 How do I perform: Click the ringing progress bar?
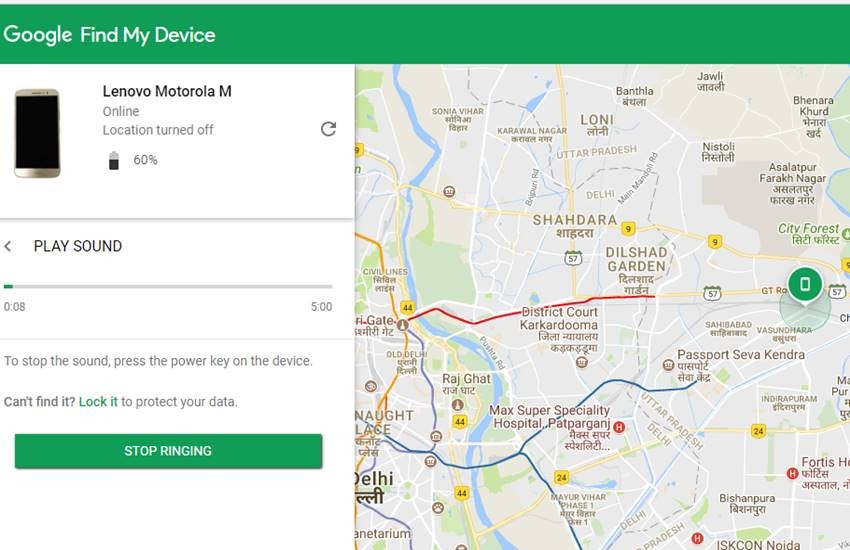click(x=168, y=287)
